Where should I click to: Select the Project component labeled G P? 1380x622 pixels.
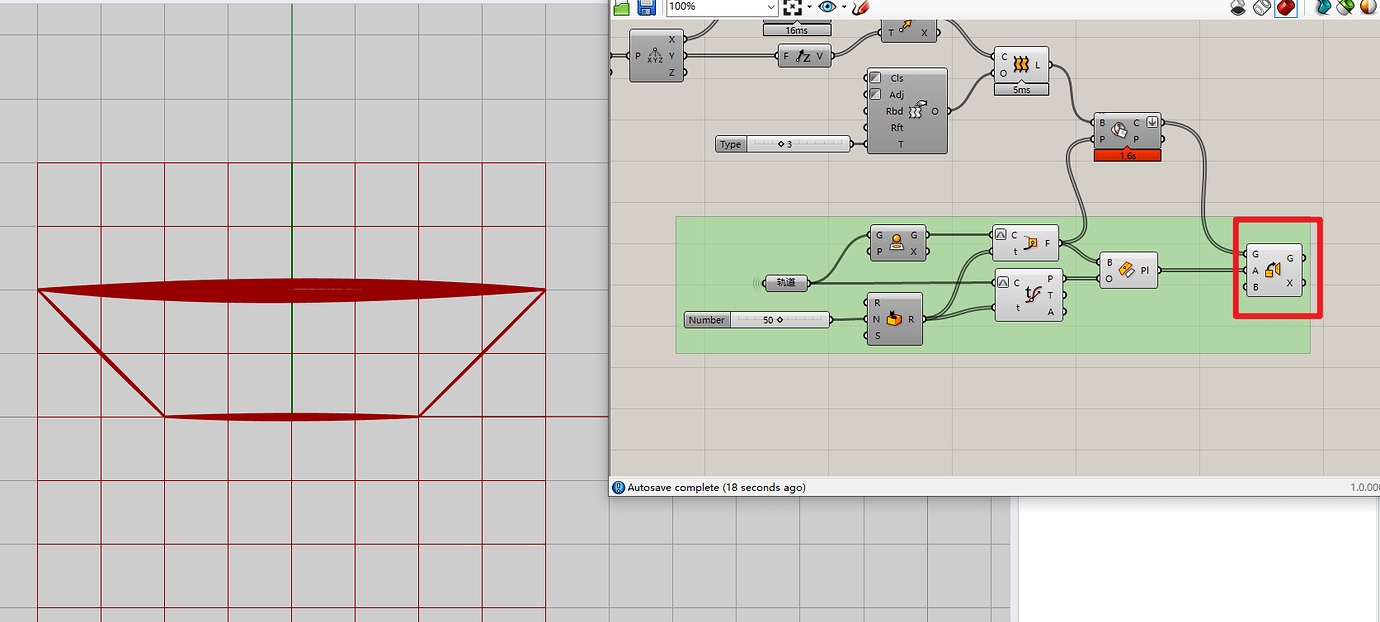pyautogui.click(x=896, y=243)
